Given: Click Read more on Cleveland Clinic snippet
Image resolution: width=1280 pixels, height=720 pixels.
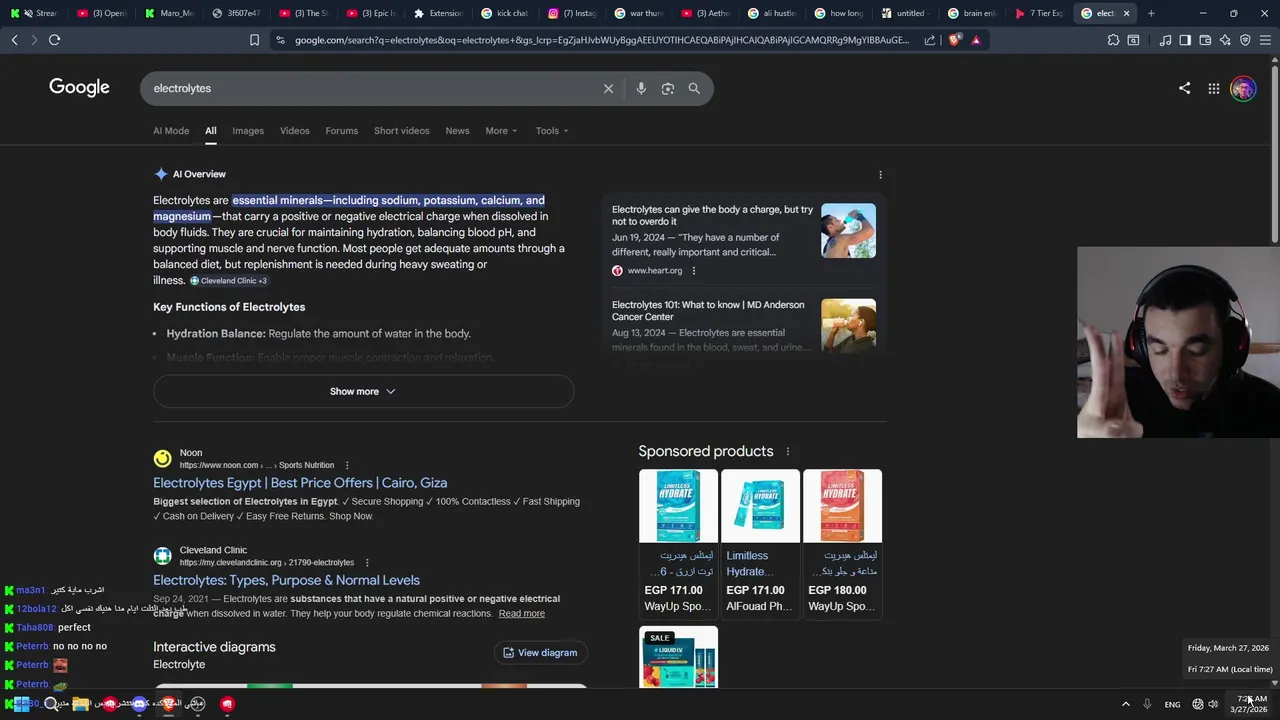Looking at the screenshot, I should (x=521, y=614).
